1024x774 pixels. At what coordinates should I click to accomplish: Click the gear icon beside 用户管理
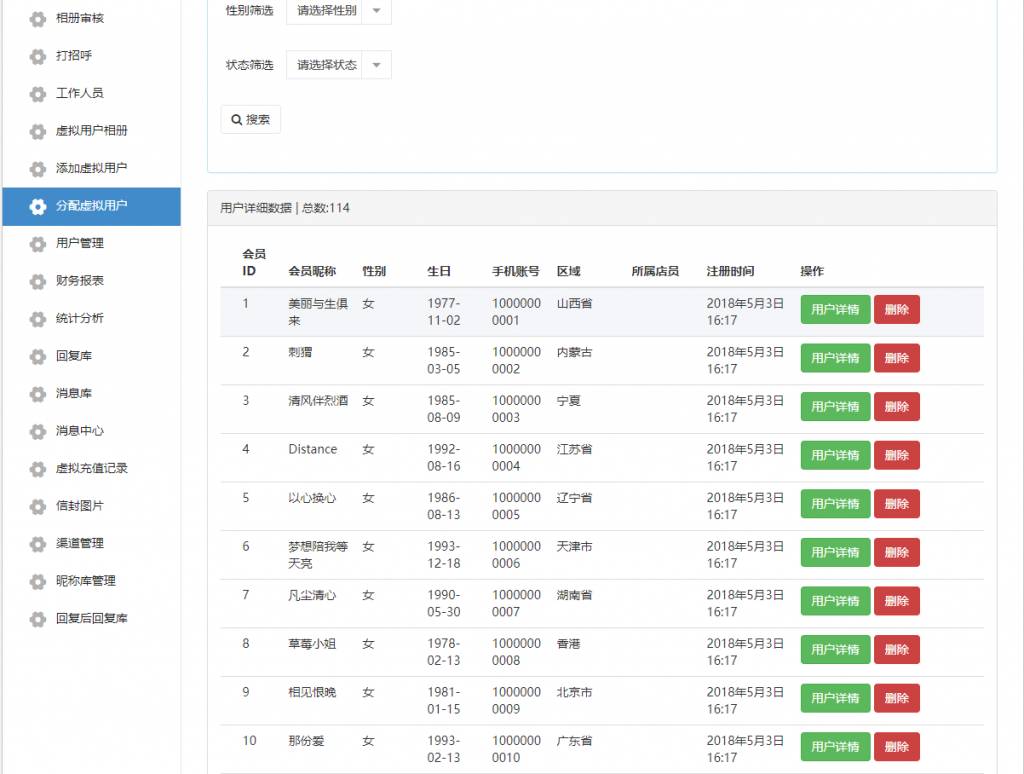pos(38,244)
